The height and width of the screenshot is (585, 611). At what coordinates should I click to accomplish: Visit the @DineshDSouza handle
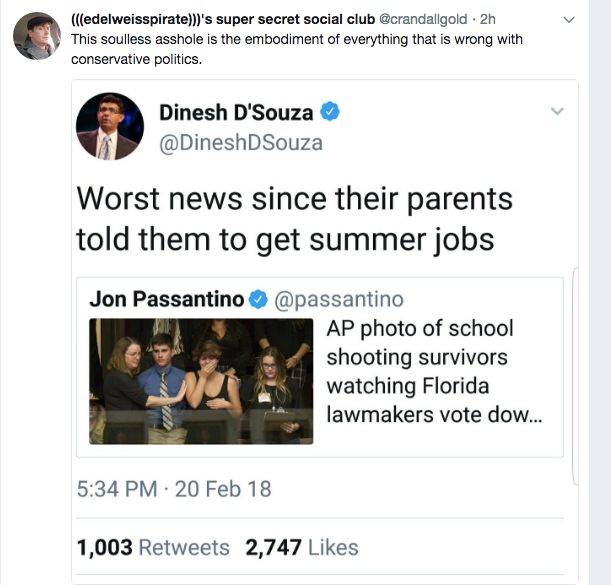pos(241,143)
